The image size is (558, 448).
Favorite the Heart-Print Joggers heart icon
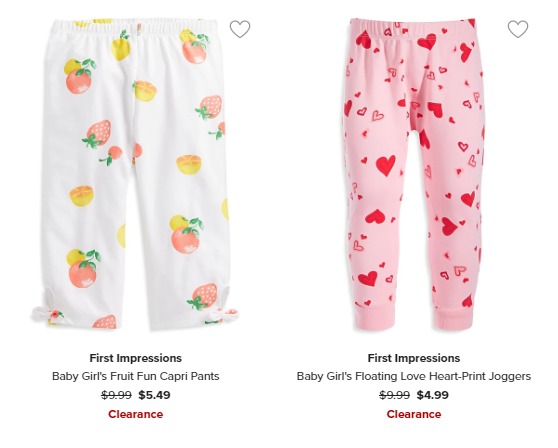[x=518, y=29]
